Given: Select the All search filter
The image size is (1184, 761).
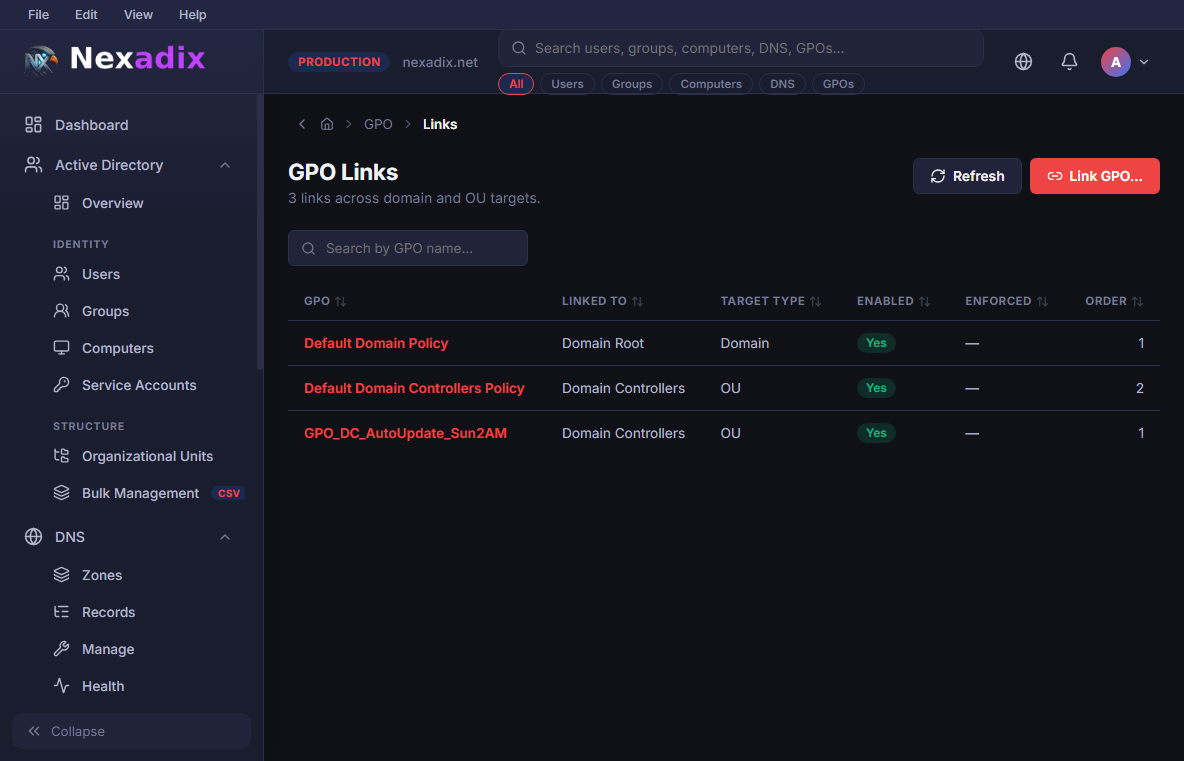Looking at the screenshot, I should [x=516, y=84].
